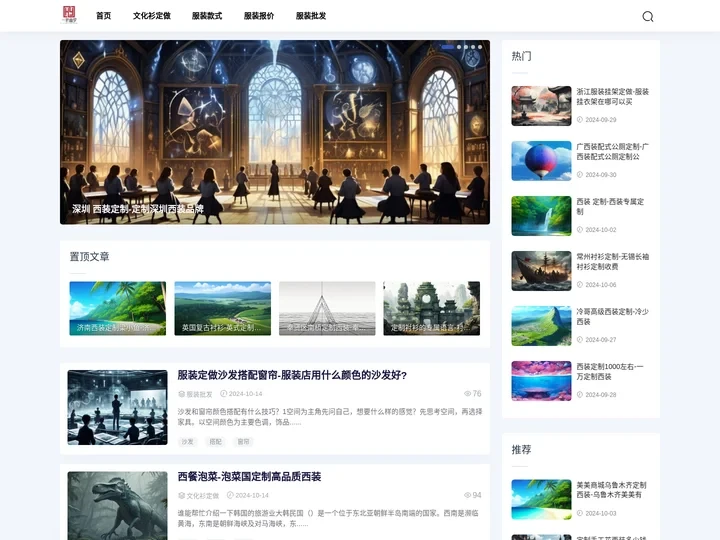The width and height of the screenshot is (720, 540).
Task: Click clock icon next to 2024-09-27 in sidebar
Action: click(x=579, y=340)
